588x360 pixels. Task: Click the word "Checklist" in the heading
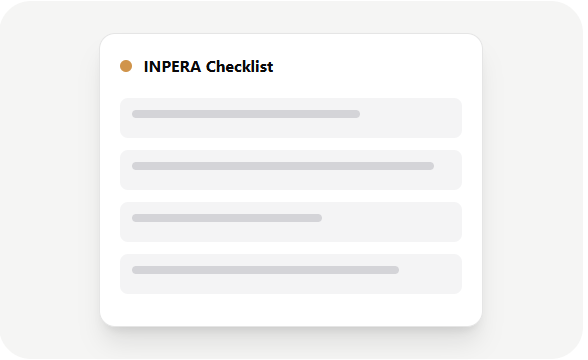(240, 66)
